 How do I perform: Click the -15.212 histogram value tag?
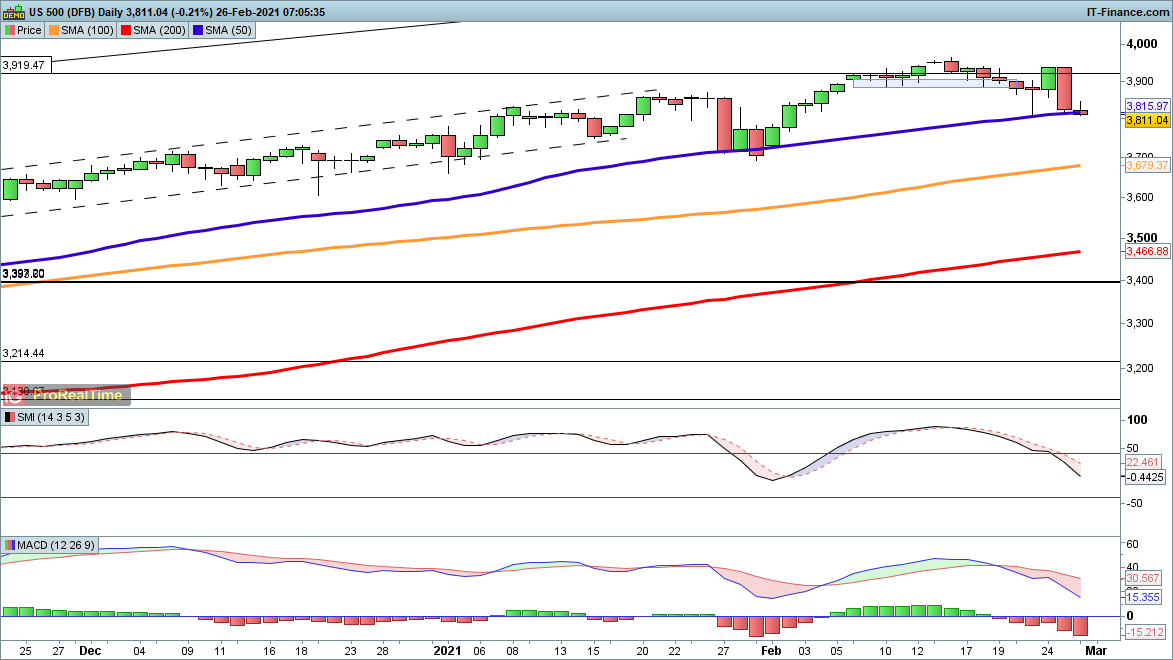tap(1145, 633)
